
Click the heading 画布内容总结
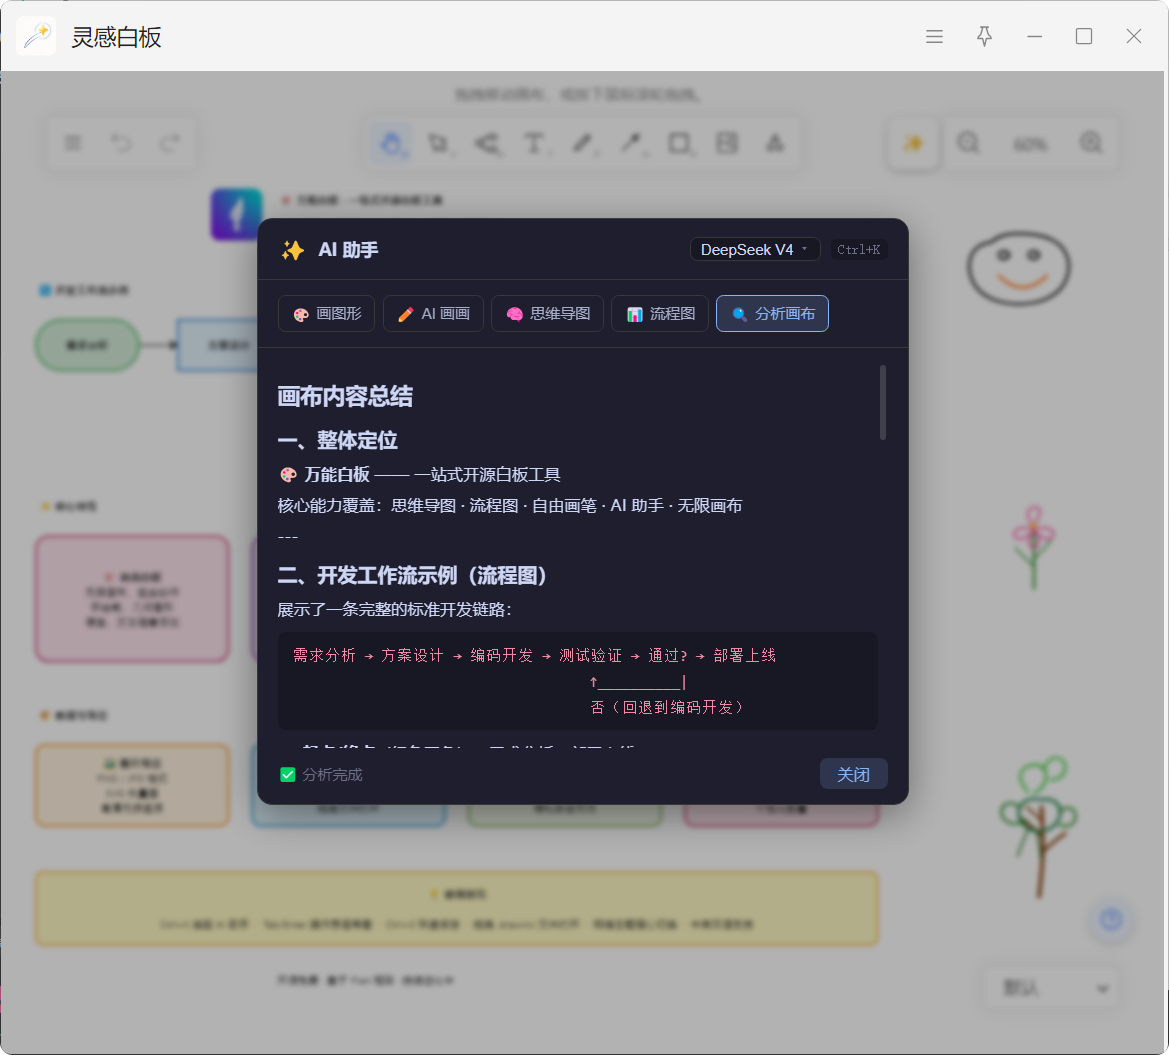(345, 397)
